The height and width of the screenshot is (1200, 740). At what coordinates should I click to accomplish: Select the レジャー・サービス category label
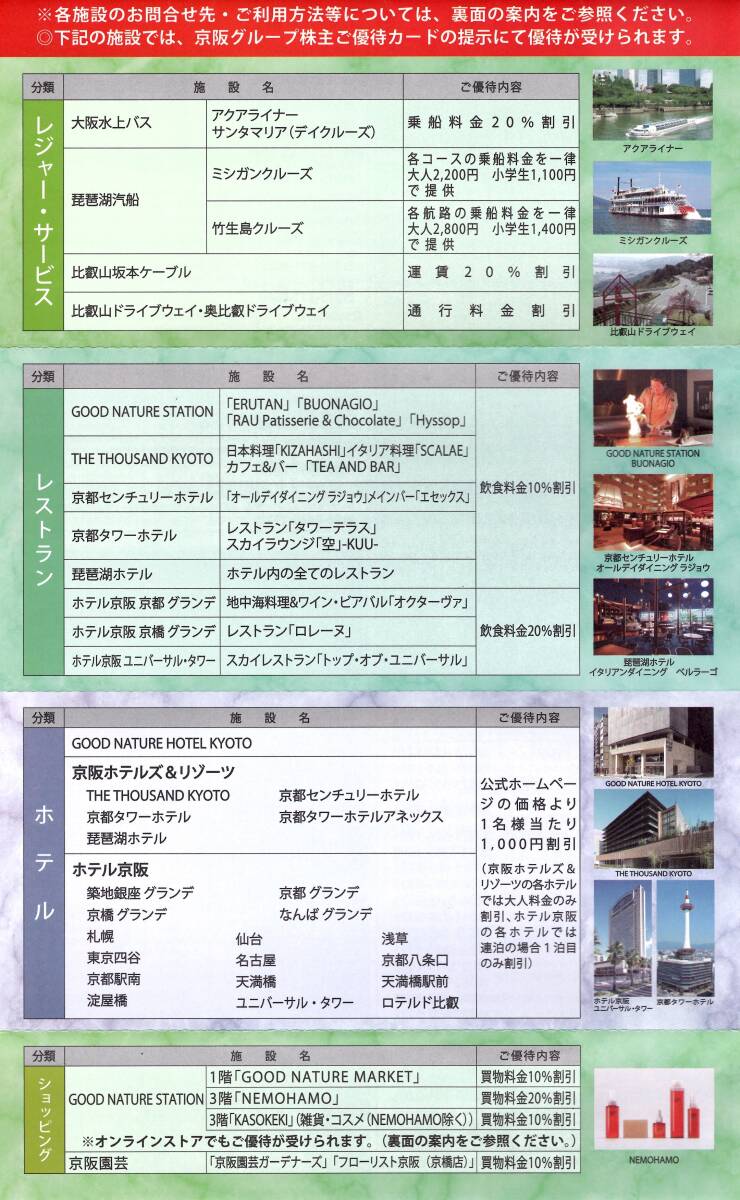[x=43, y=214]
